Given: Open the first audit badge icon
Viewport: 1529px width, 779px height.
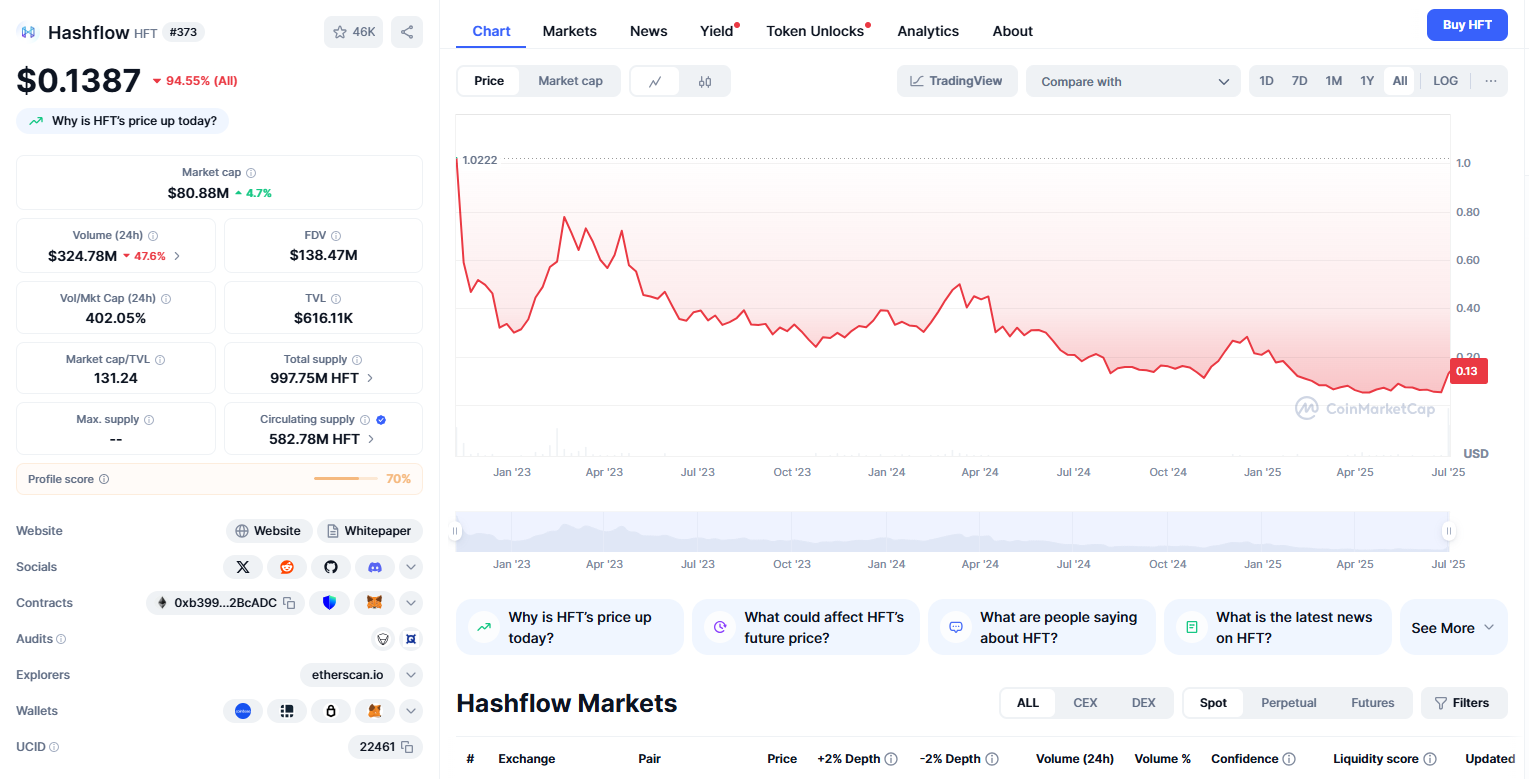Looking at the screenshot, I should tap(382, 639).
